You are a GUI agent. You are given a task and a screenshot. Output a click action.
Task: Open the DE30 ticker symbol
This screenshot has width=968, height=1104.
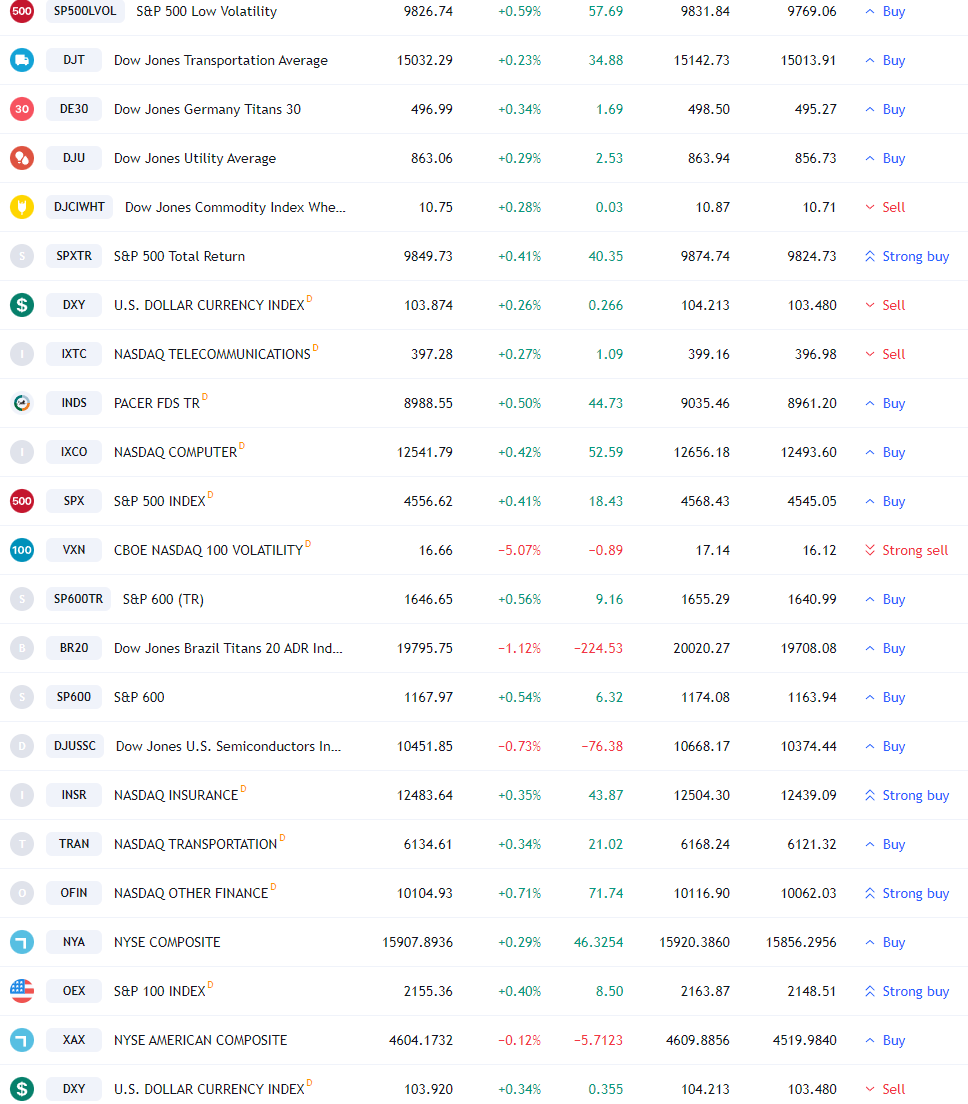tap(74, 109)
